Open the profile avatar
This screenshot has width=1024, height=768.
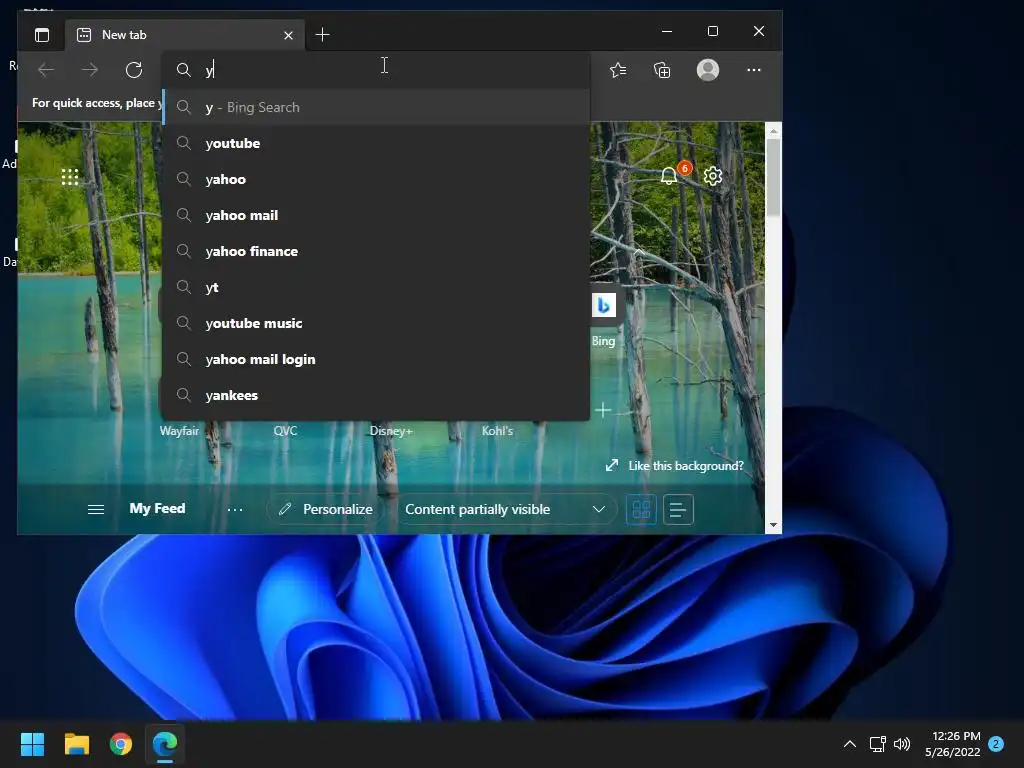(x=708, y=70)
